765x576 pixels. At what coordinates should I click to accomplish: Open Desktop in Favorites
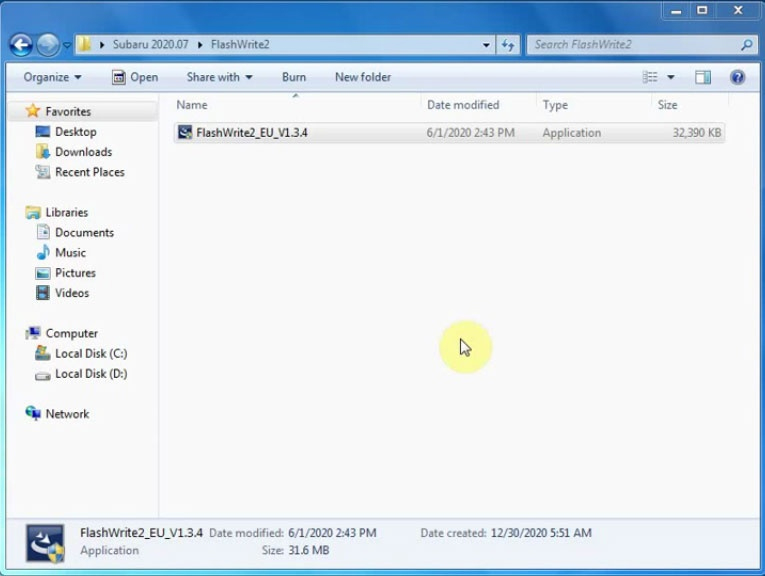(76, 132)
